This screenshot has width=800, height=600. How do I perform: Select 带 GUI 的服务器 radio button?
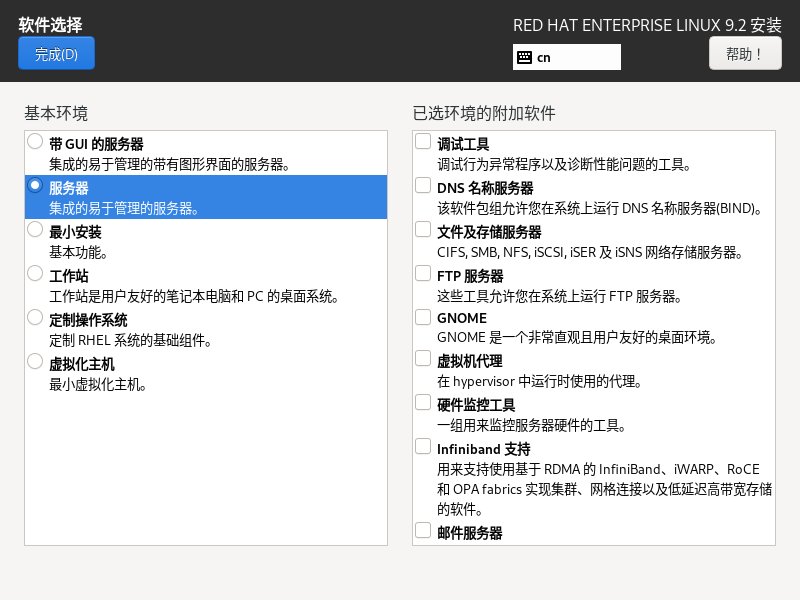pos(35,142)
